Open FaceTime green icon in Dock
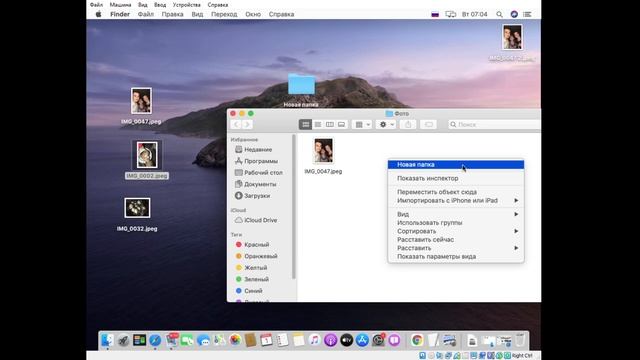 point(187,340)
